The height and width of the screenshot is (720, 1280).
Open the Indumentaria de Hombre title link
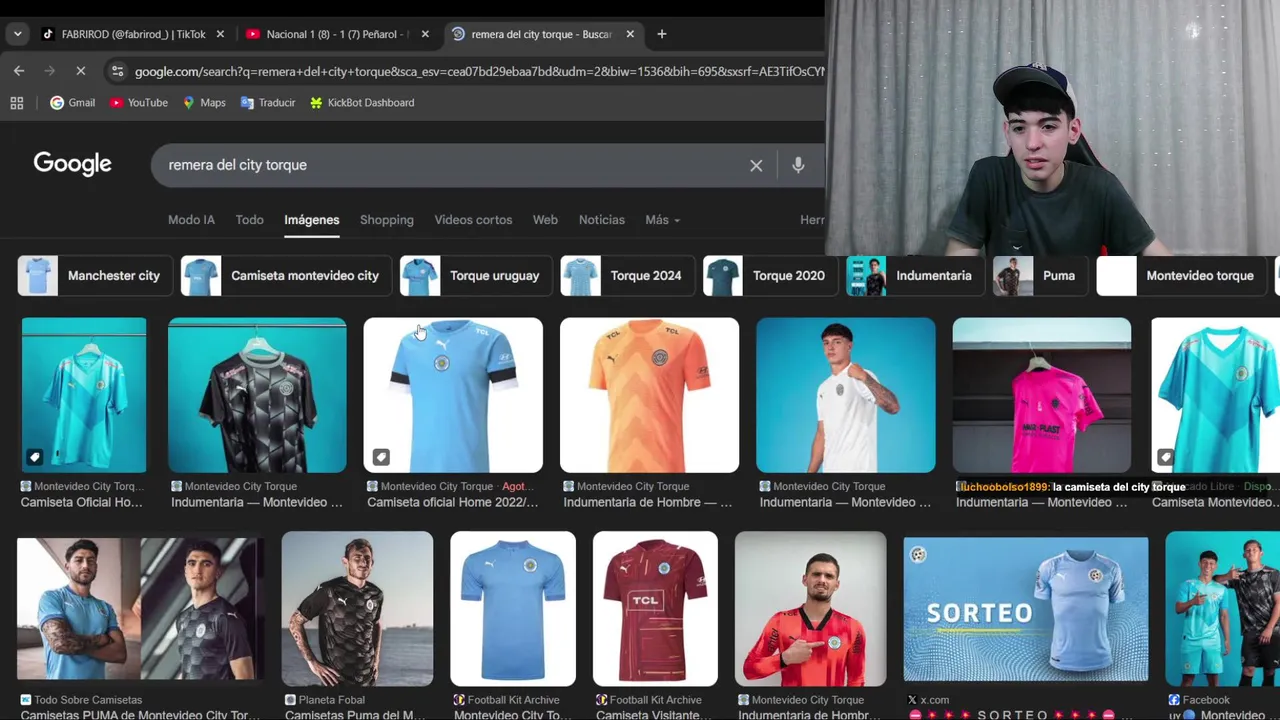(x=647, y=503)
